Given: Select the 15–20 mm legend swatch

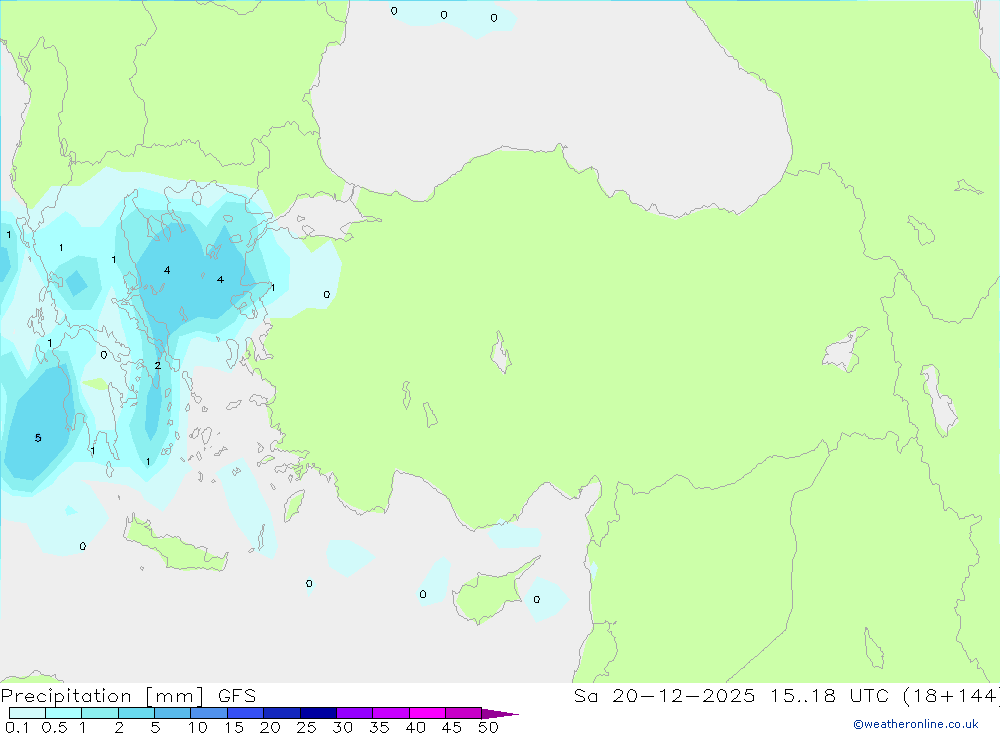Looking at the screenshot, I should (x=246, y=713).
